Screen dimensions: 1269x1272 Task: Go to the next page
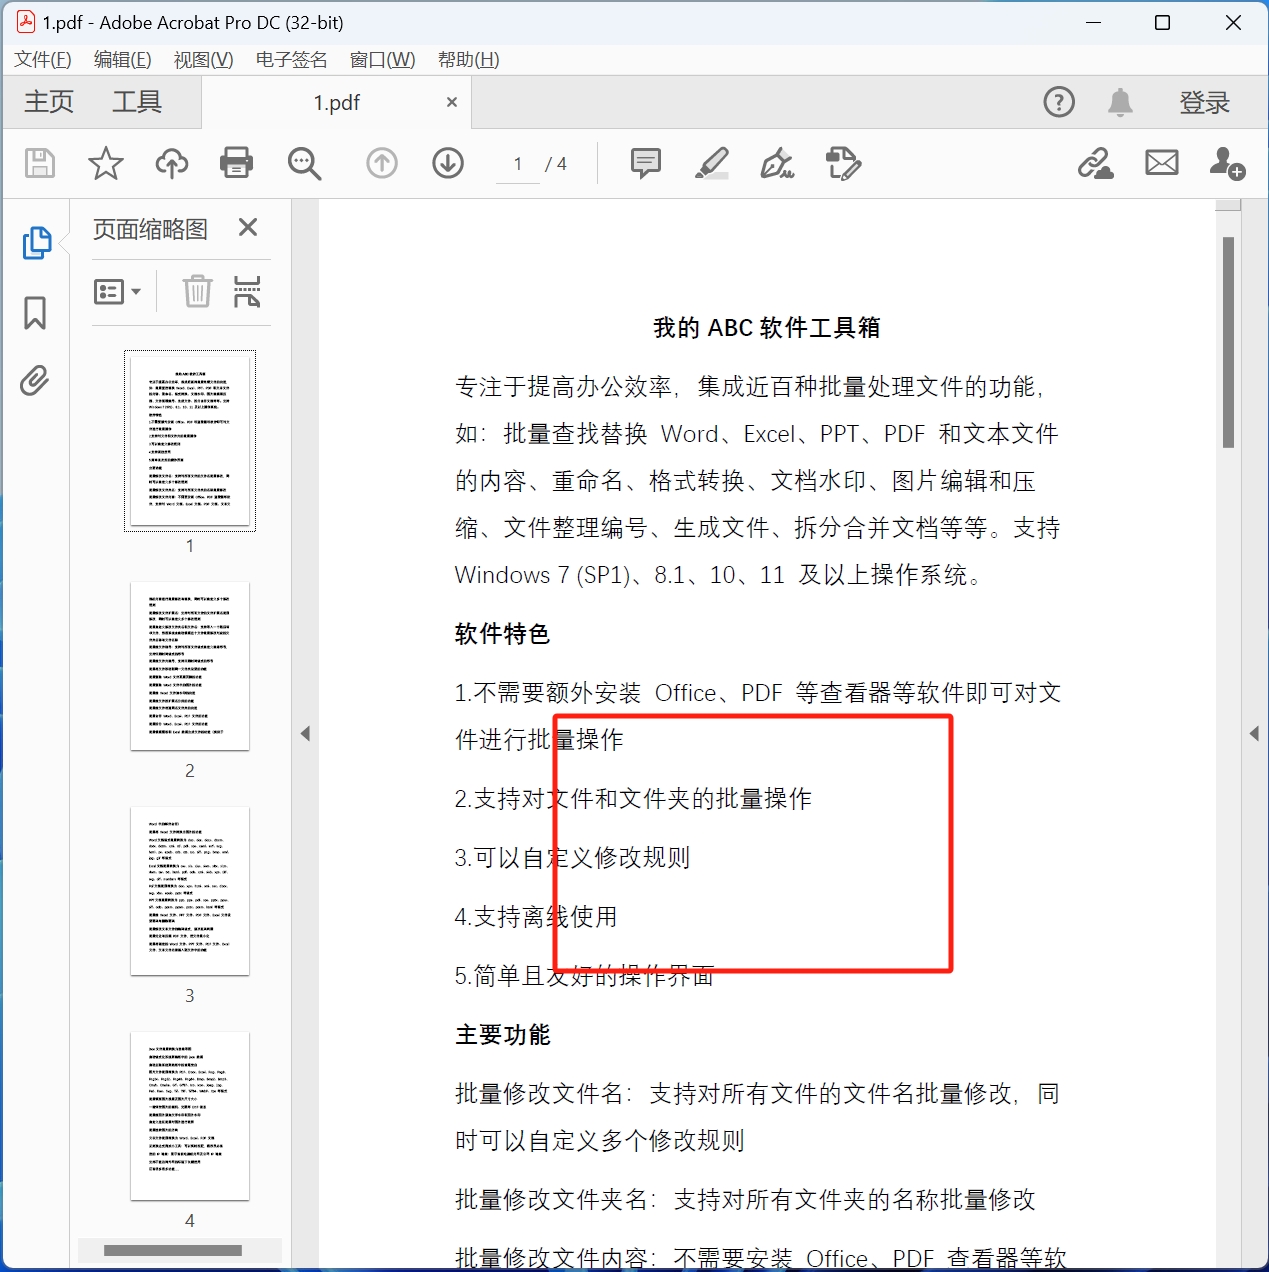click(447, 163)
